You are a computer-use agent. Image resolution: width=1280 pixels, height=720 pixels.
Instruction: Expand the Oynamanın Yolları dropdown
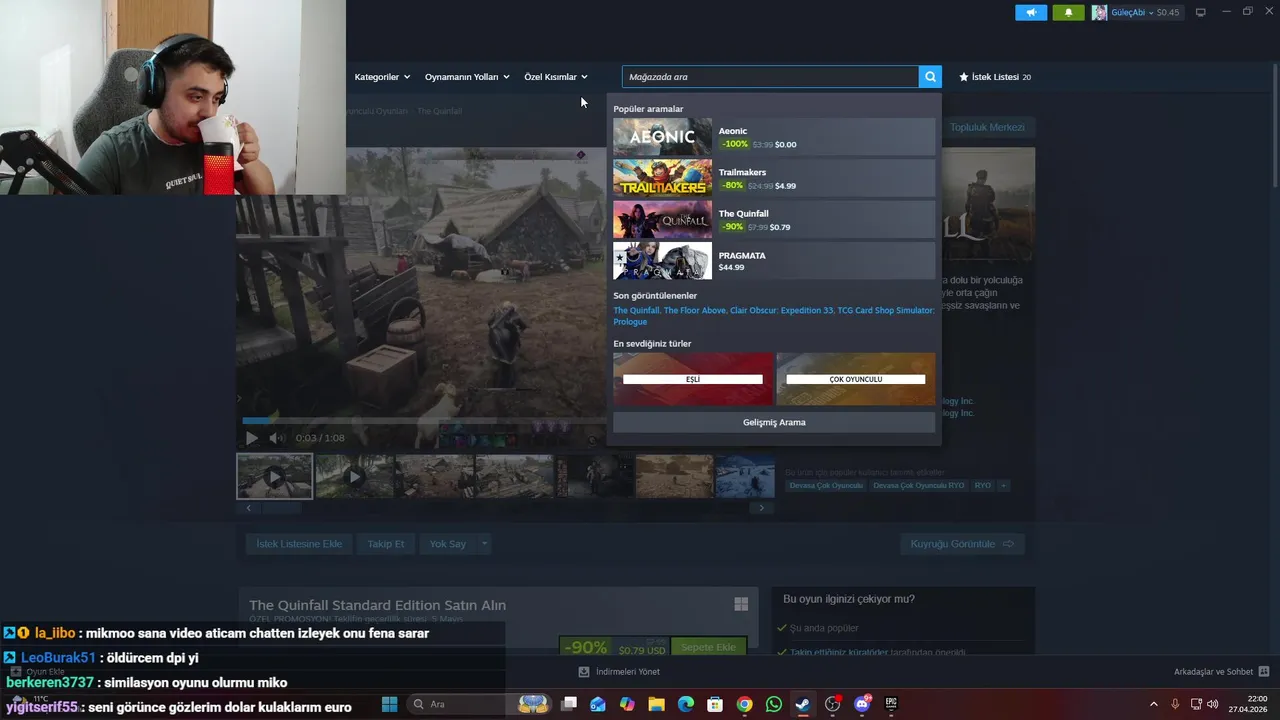(467, 77)
